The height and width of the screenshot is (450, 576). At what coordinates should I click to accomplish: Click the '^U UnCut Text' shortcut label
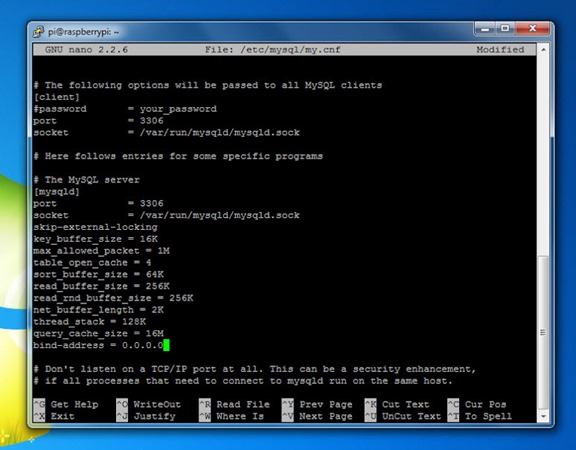pos(403,416)
